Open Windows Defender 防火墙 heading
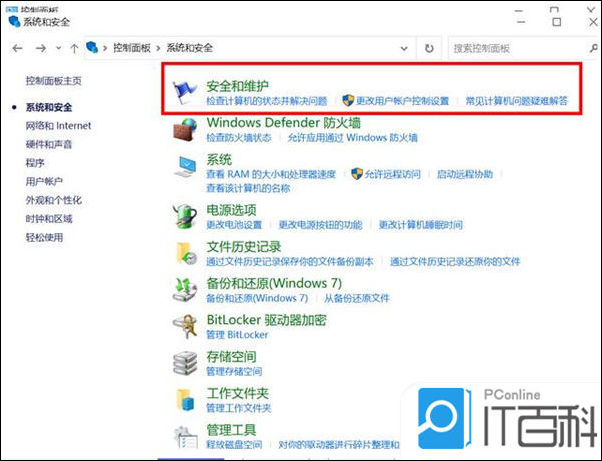The image size is (602, 461). [283, 123]
